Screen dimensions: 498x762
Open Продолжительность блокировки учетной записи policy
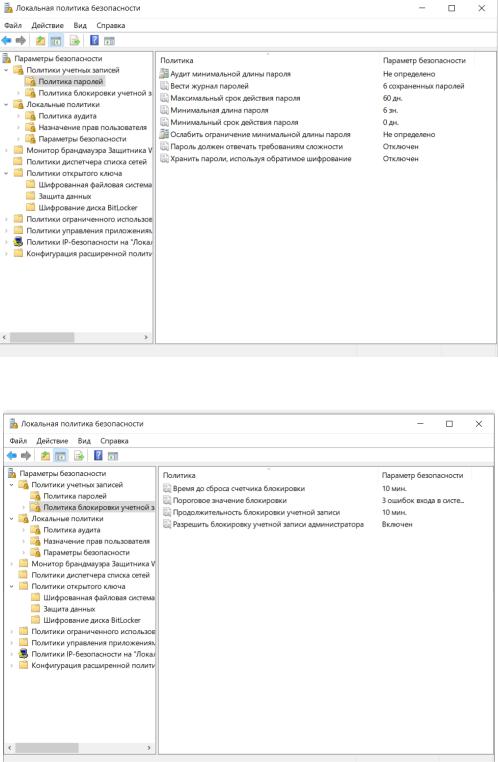(x=257, y=512)
